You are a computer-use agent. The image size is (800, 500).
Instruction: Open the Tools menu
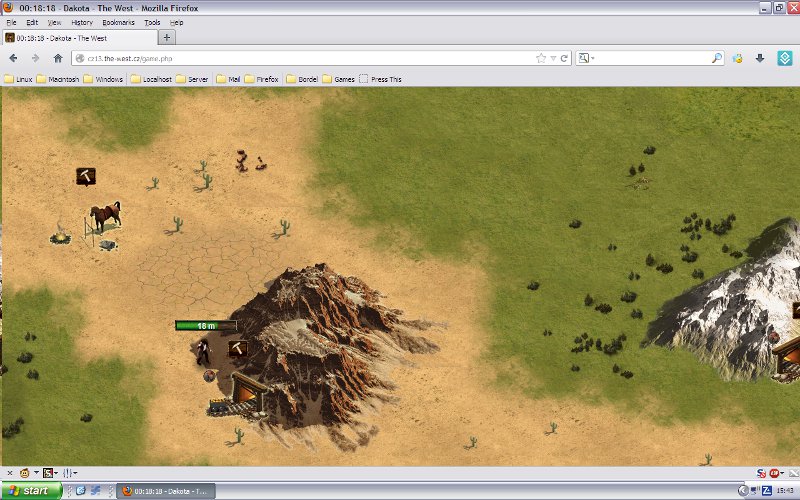click(152, 22)
